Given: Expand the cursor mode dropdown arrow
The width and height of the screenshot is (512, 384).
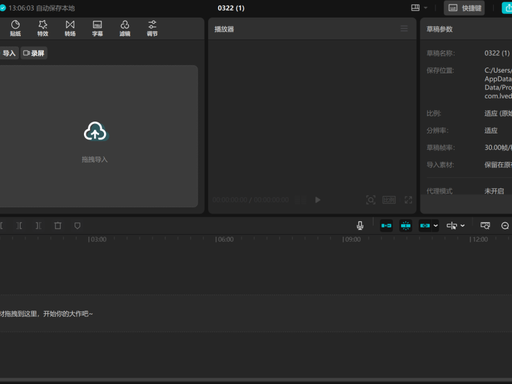Looking at the screenshot, I should tap(463, 226).
